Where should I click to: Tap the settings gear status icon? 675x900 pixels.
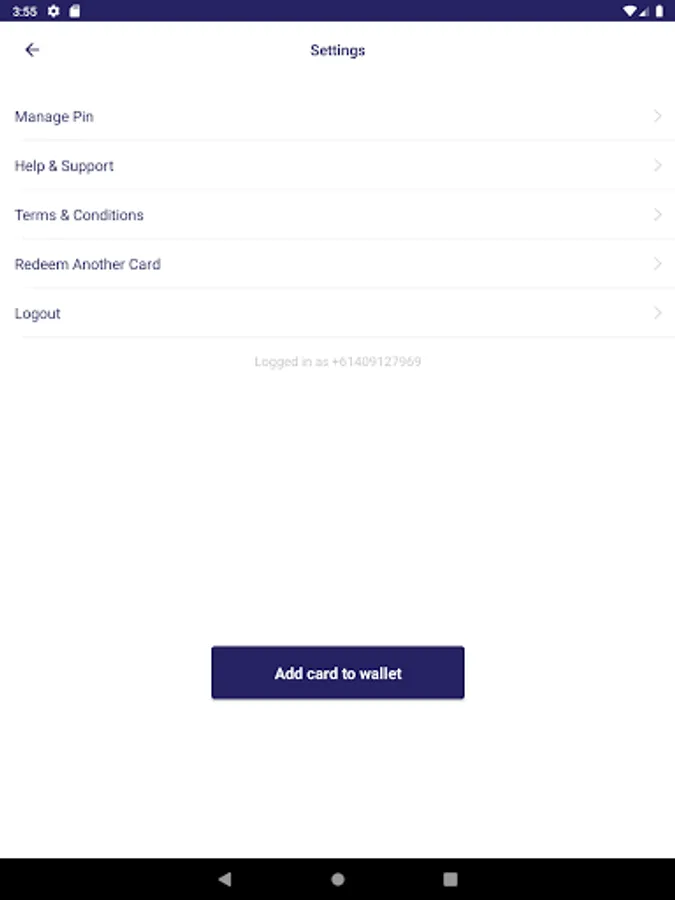54,11
